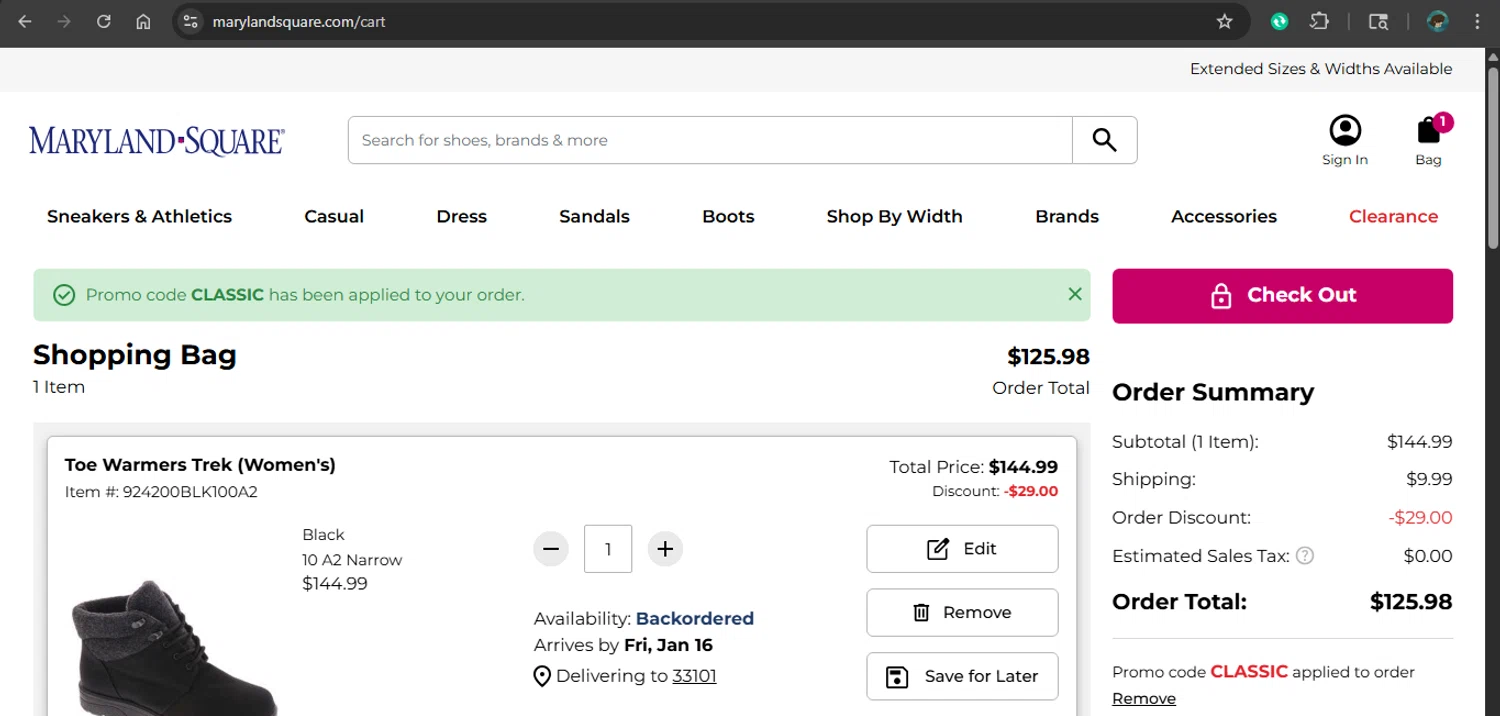View site information icon in the address bar
1500x716 pixels.
(191, 21)
